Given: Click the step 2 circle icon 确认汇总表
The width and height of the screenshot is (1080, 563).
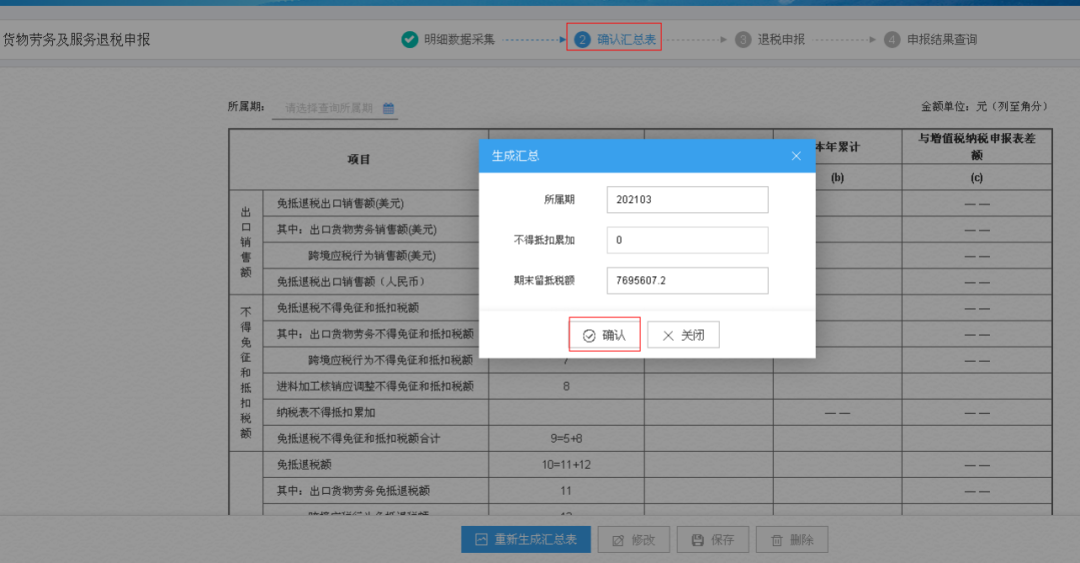Looking at the screenshot, I should point(582,39).
